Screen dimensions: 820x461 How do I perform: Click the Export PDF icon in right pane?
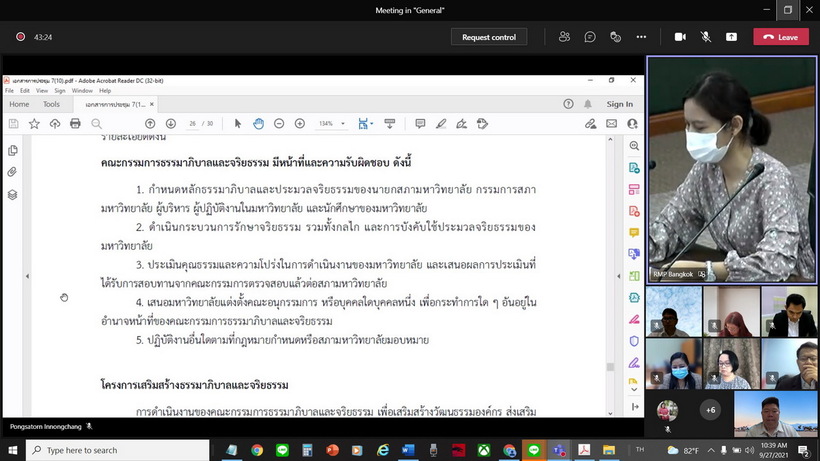point(634,168)
